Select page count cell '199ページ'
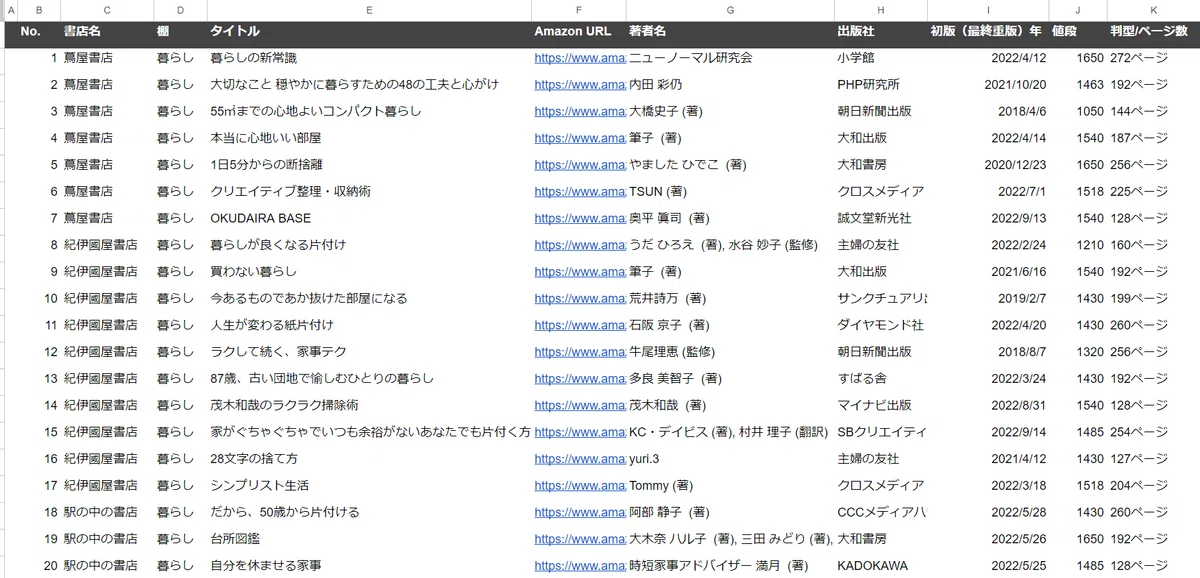Screen dimensions: 1200x578 (1153, 298)
